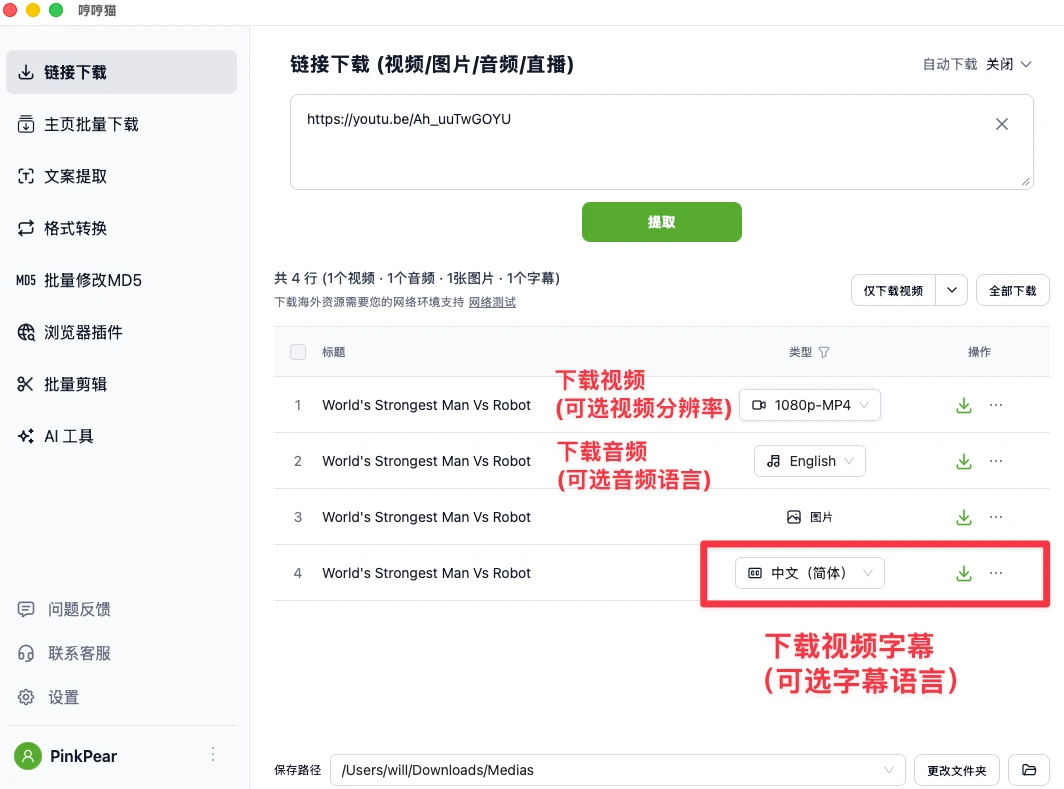Screen dimensions: 1064x789
Task: Click download icon for the 1080p-MP4 video row
Action: point(964,405)
